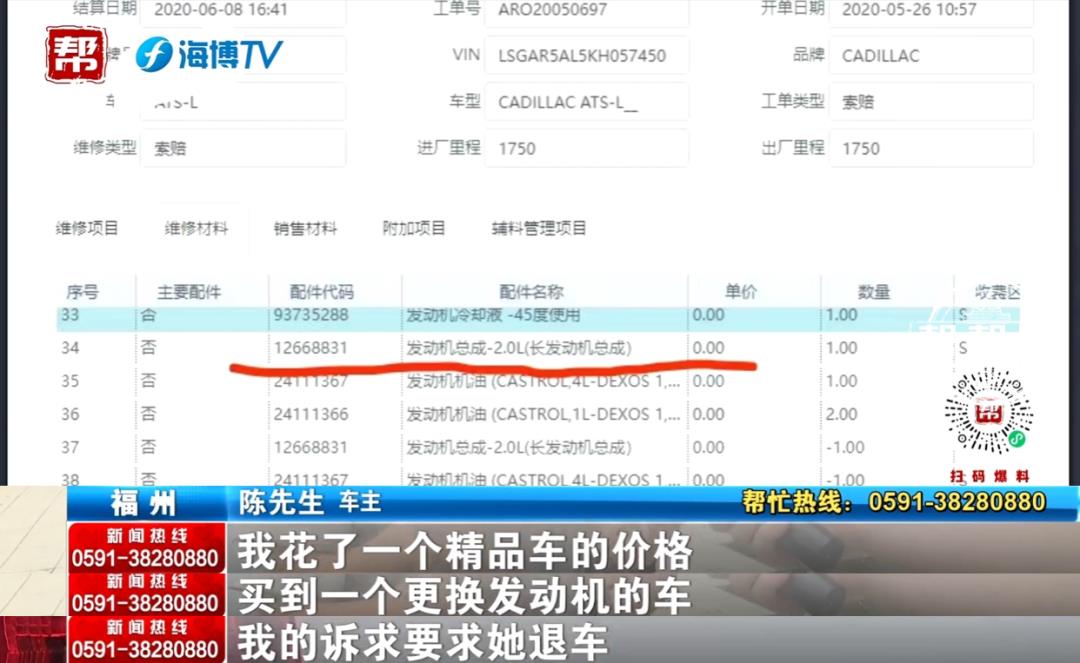Select the 0.00 price in row 34
Viewport: 1080px width, 663px height.
708,348
